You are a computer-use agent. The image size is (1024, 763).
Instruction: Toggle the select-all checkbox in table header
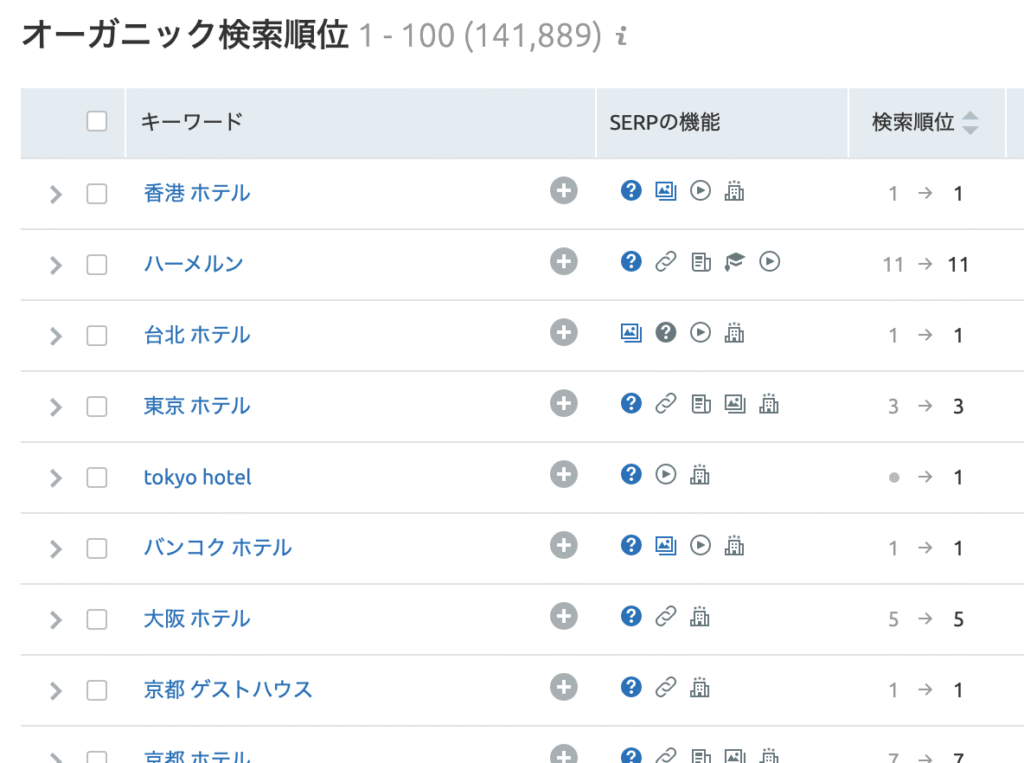(x=97, y=122)
